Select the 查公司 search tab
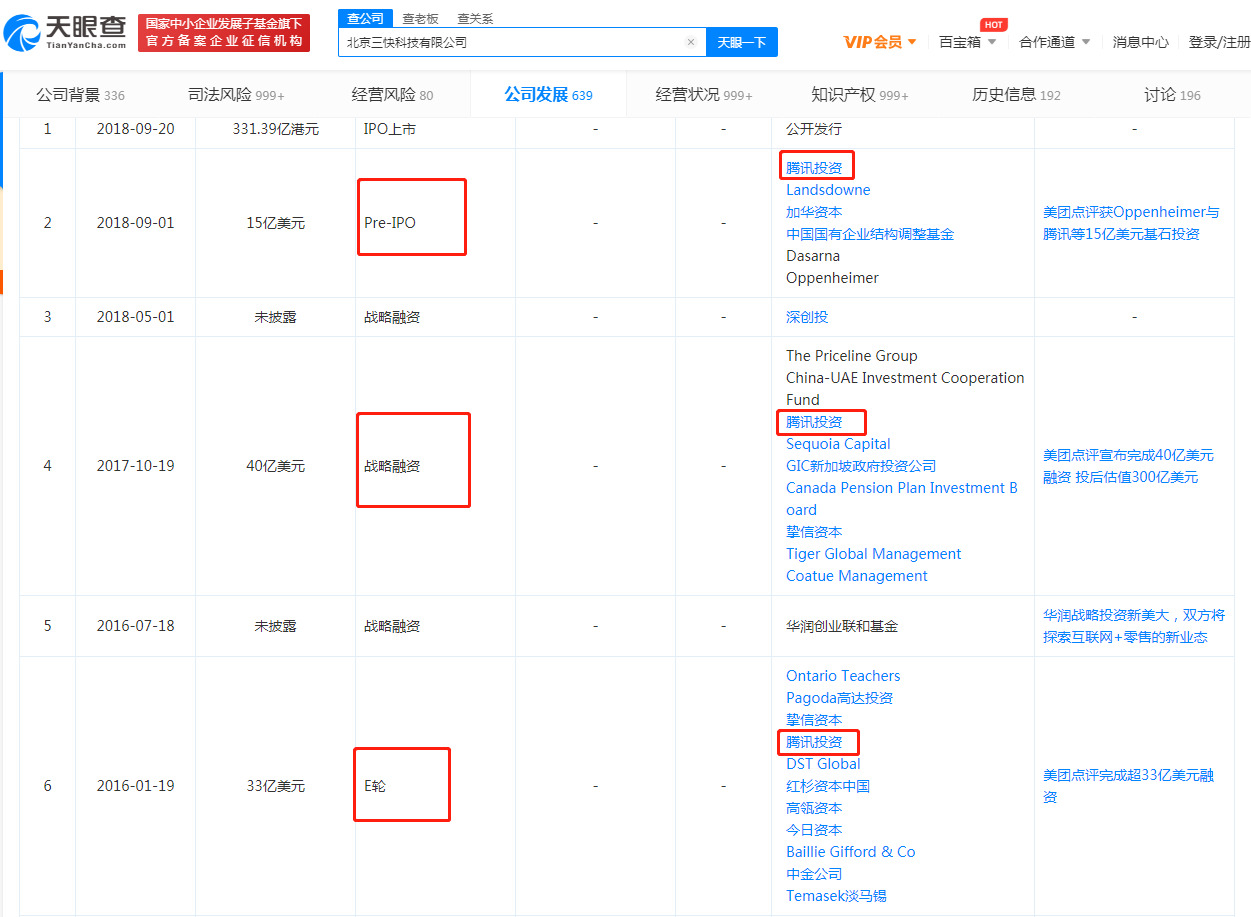Viewport: 1251px width, 917px height. coord(365,18)
